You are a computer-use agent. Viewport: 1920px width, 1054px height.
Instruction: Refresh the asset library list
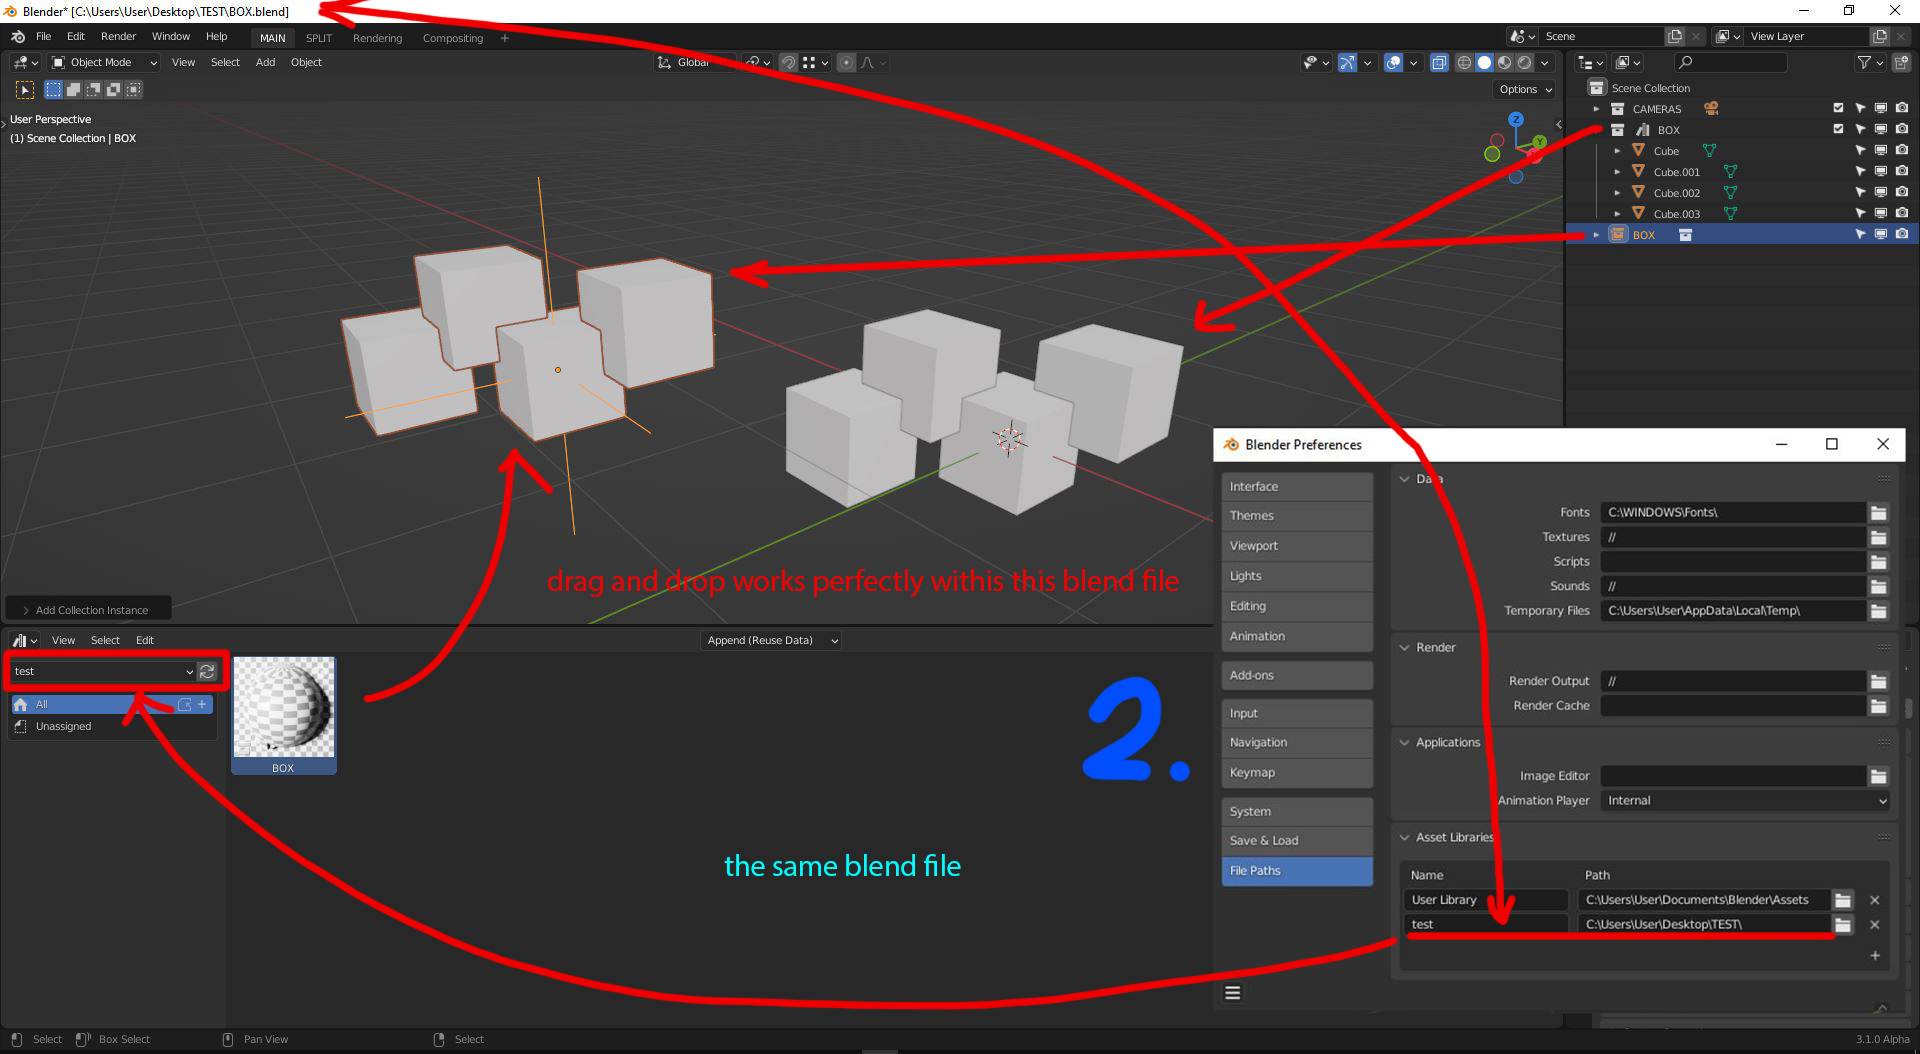[207, 672]
